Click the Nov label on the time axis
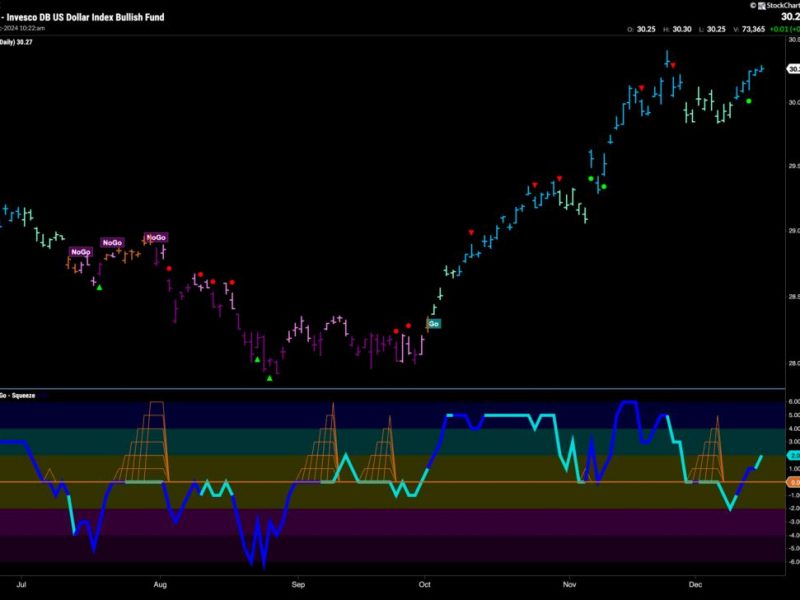This screenshot has width=800, height=600. [x=569, y=584]
